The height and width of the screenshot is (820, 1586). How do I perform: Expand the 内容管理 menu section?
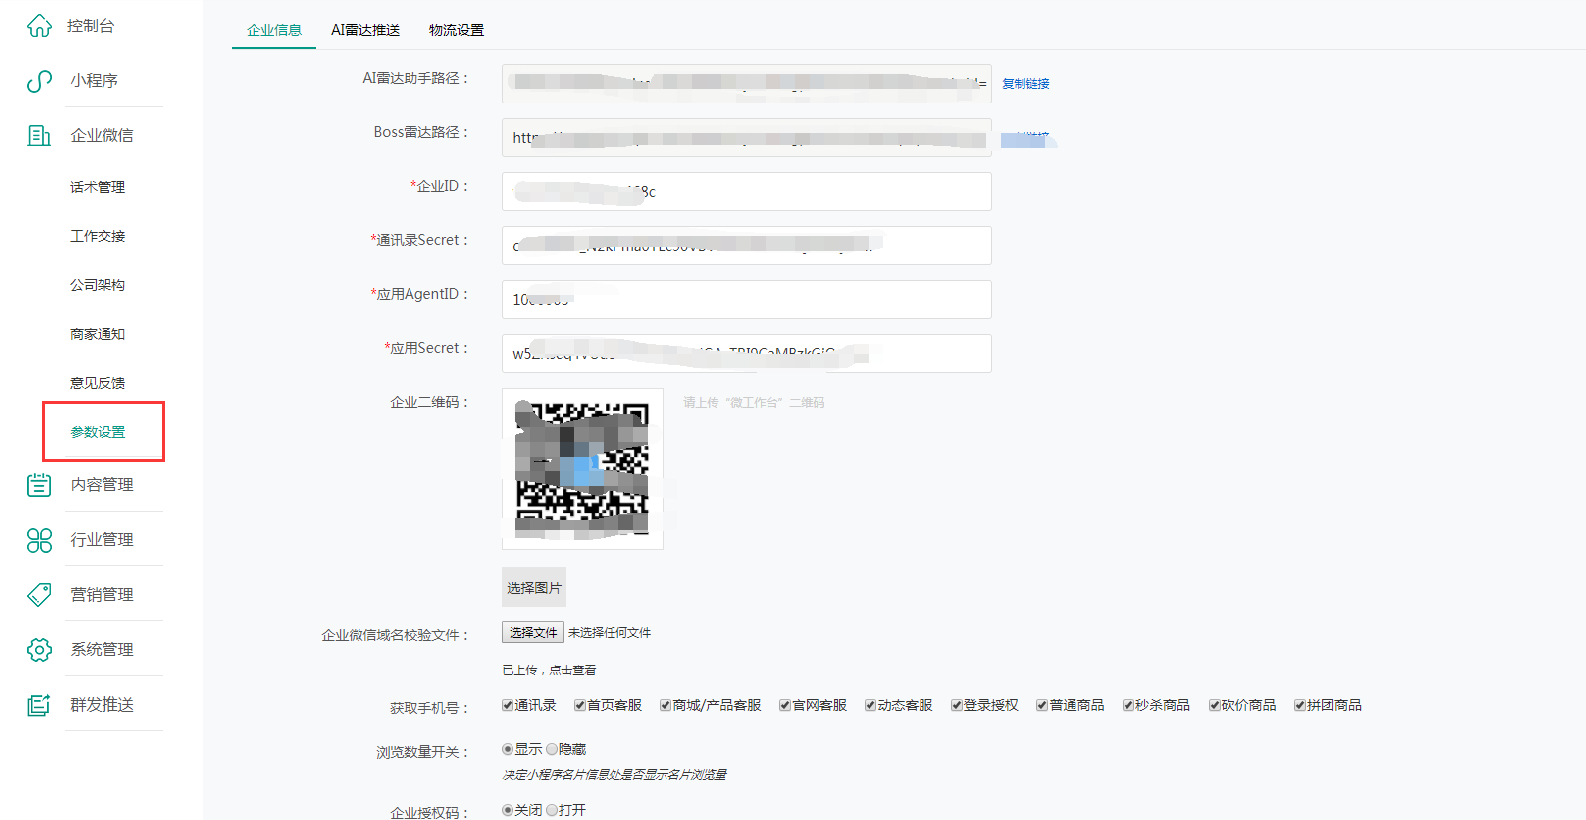[x=102, y=485]
